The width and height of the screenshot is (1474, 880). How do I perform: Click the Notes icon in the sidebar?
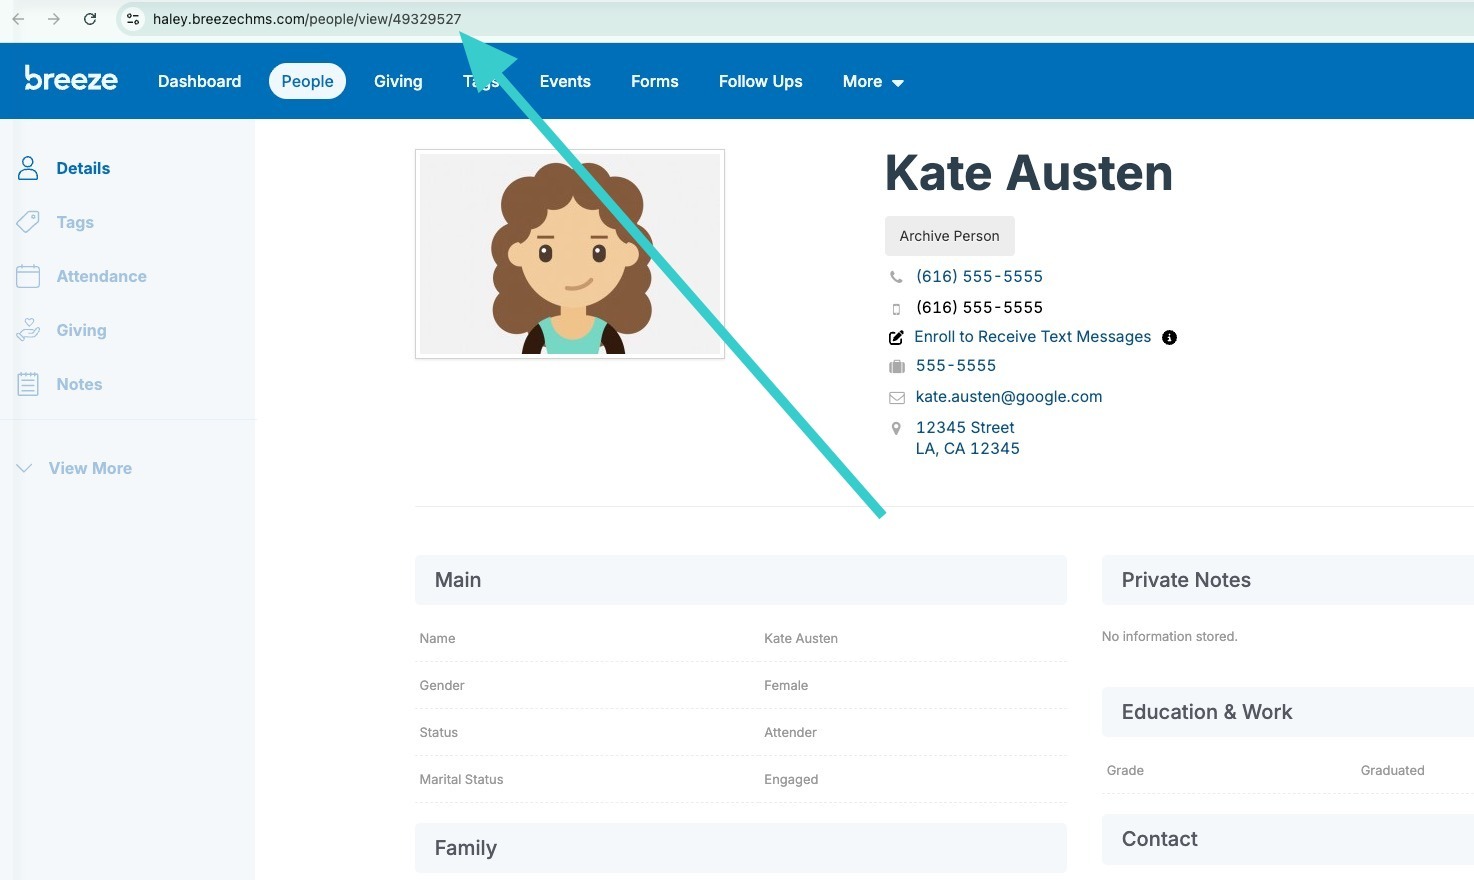28,384
